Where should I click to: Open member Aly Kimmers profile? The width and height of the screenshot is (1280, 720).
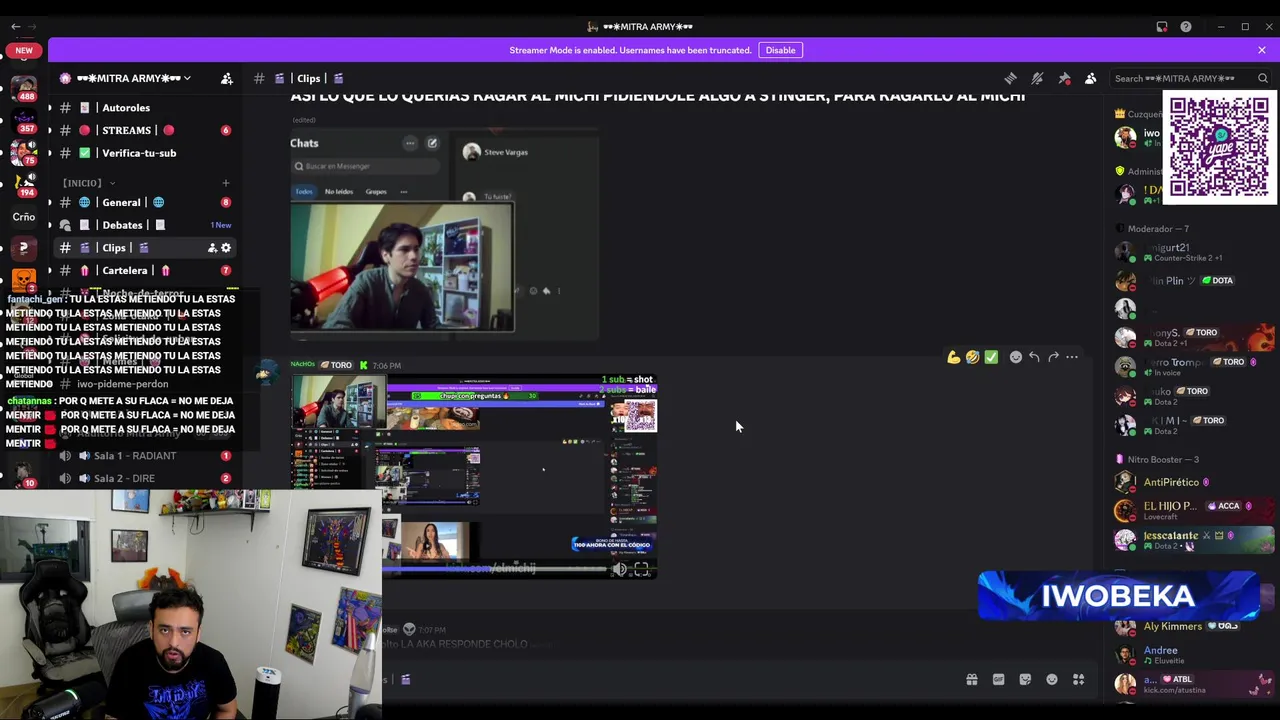coord(1192,627)
